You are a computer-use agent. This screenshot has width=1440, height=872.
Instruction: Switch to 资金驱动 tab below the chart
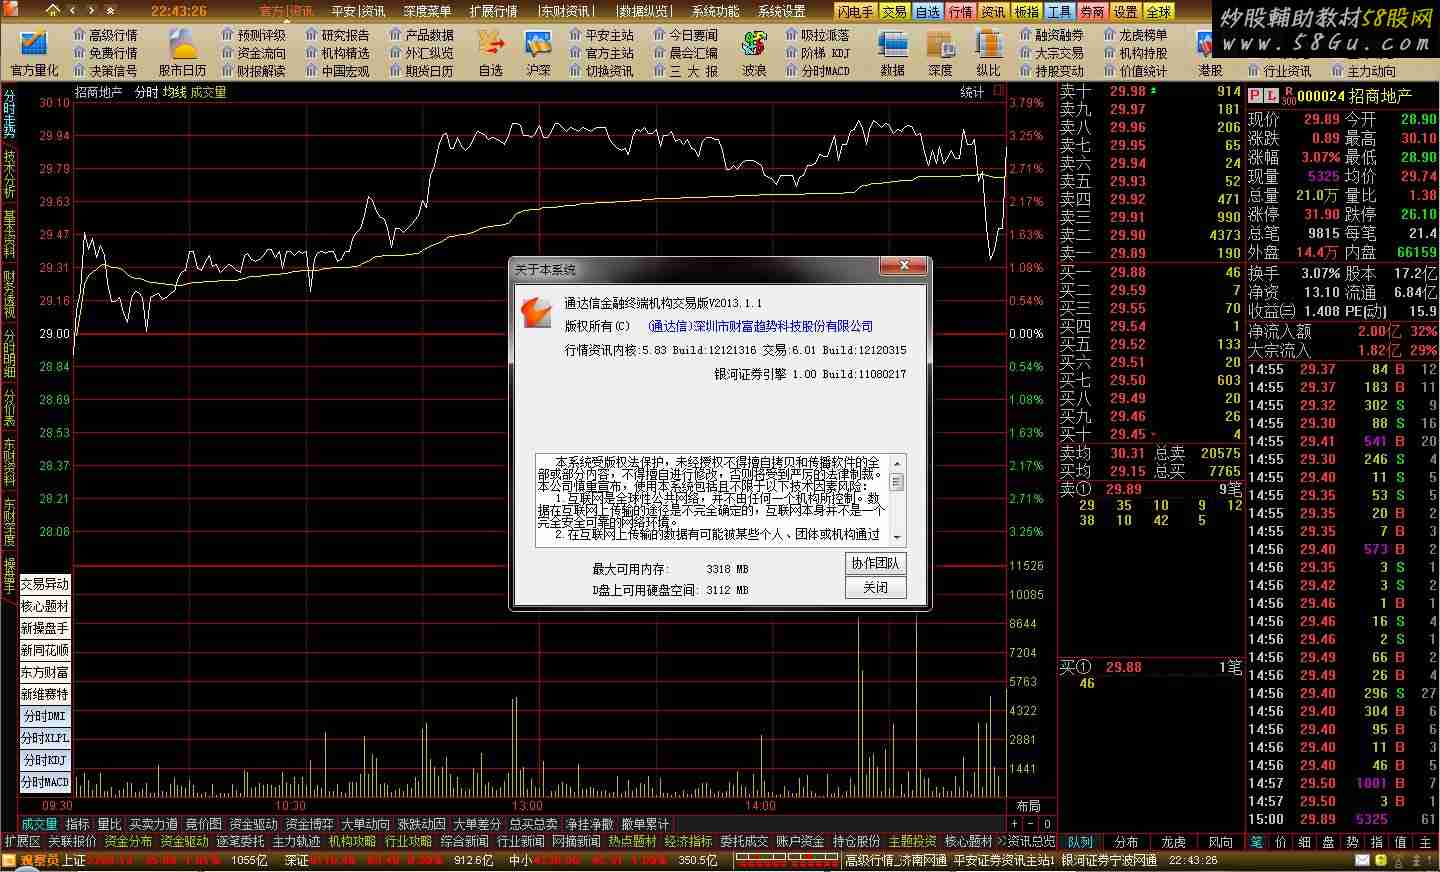tap(253, 825)
